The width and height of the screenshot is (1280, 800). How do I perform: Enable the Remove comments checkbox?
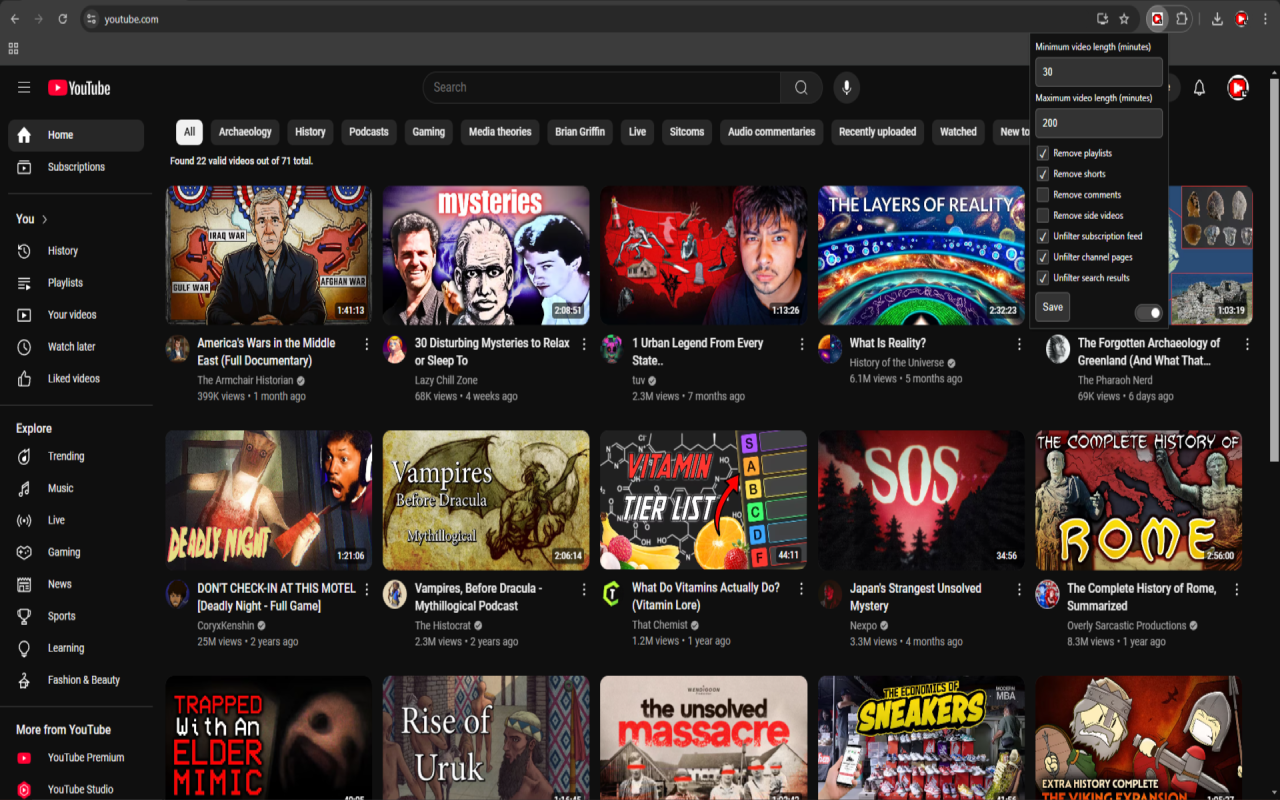(x=1045, y=194)
